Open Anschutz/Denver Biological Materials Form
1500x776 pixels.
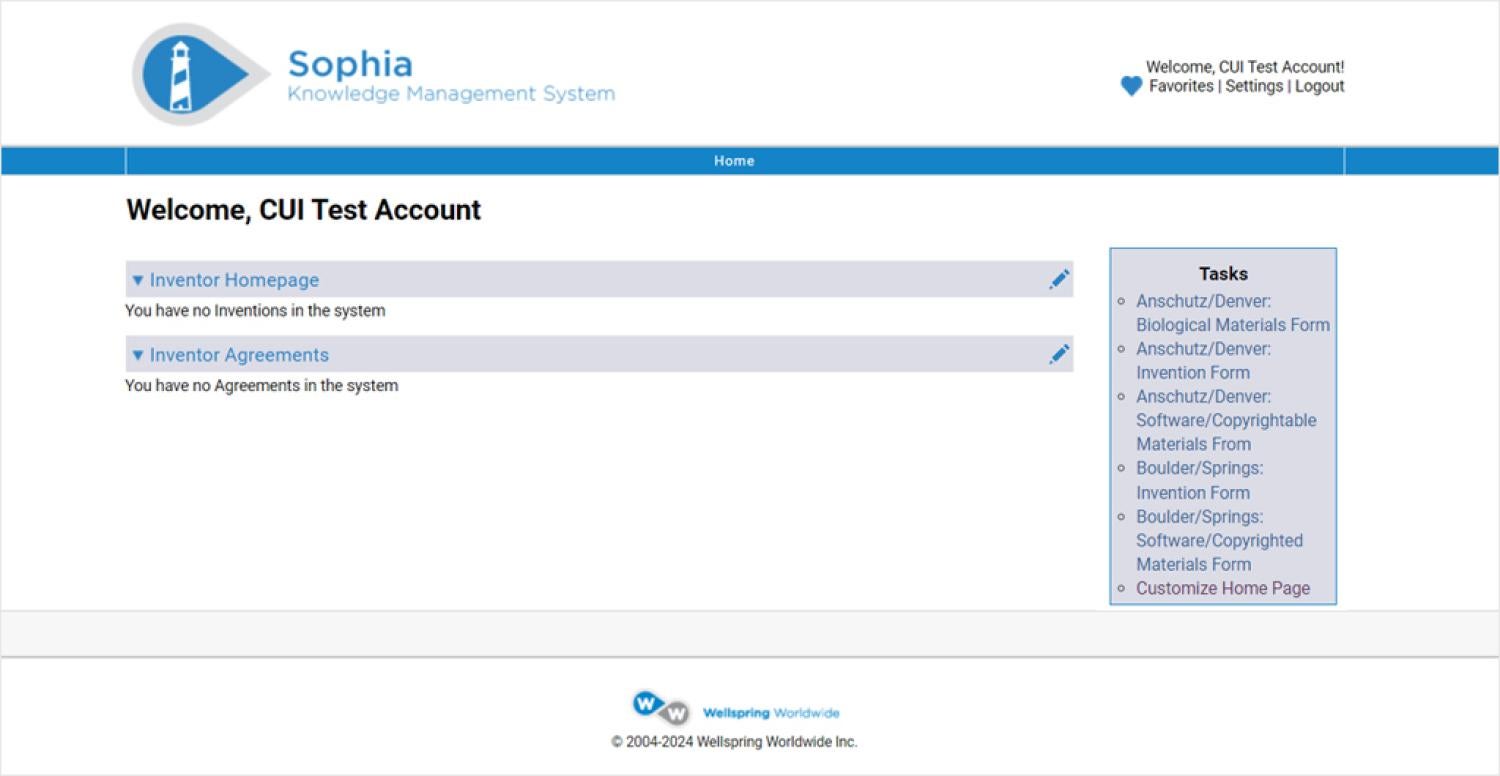(1233, 313)
